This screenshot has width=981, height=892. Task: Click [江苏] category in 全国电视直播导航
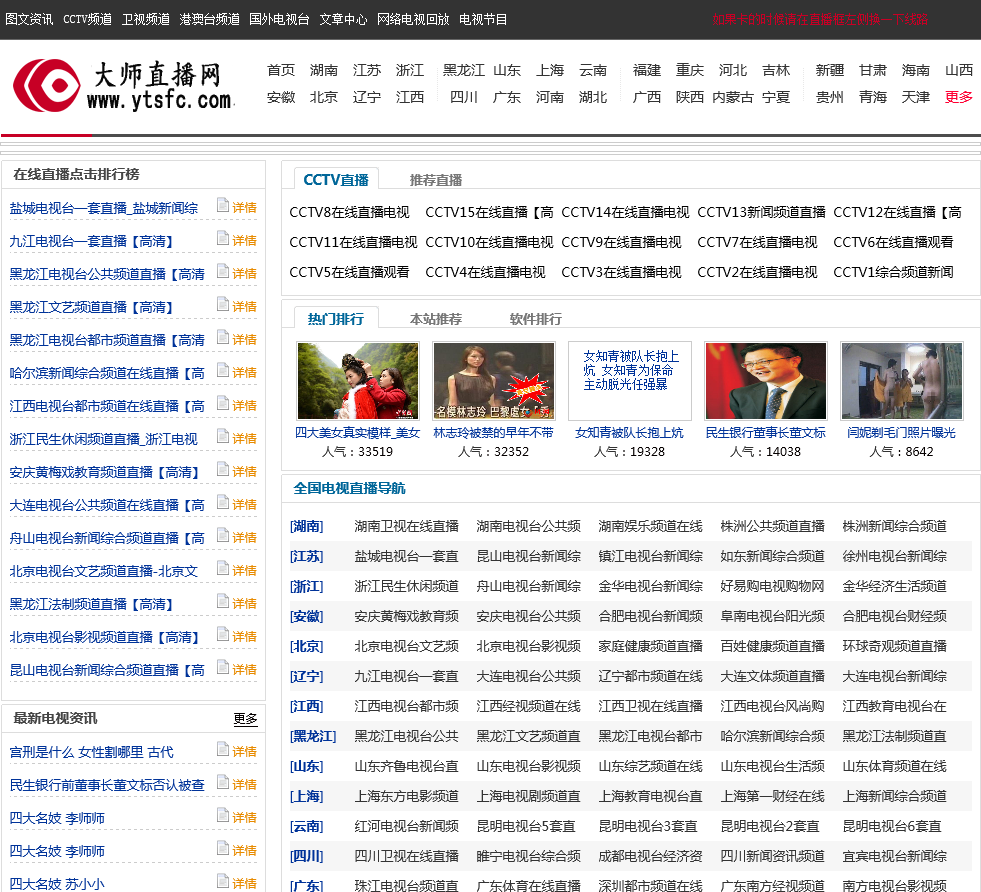(x=307, y=557)
